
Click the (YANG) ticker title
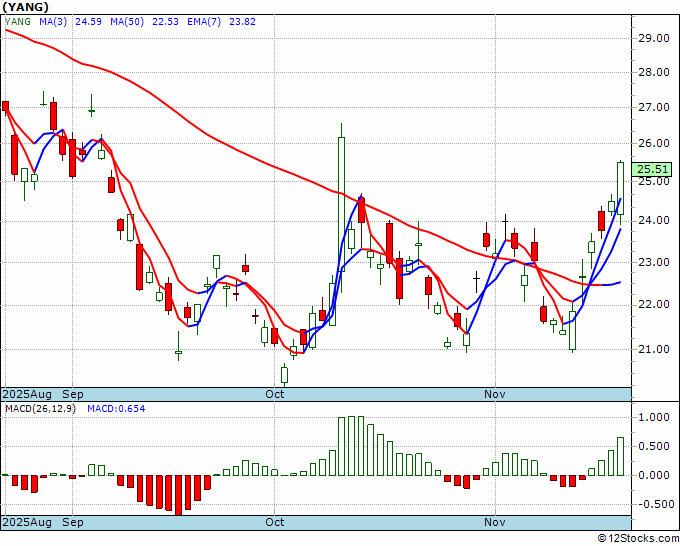23,6
